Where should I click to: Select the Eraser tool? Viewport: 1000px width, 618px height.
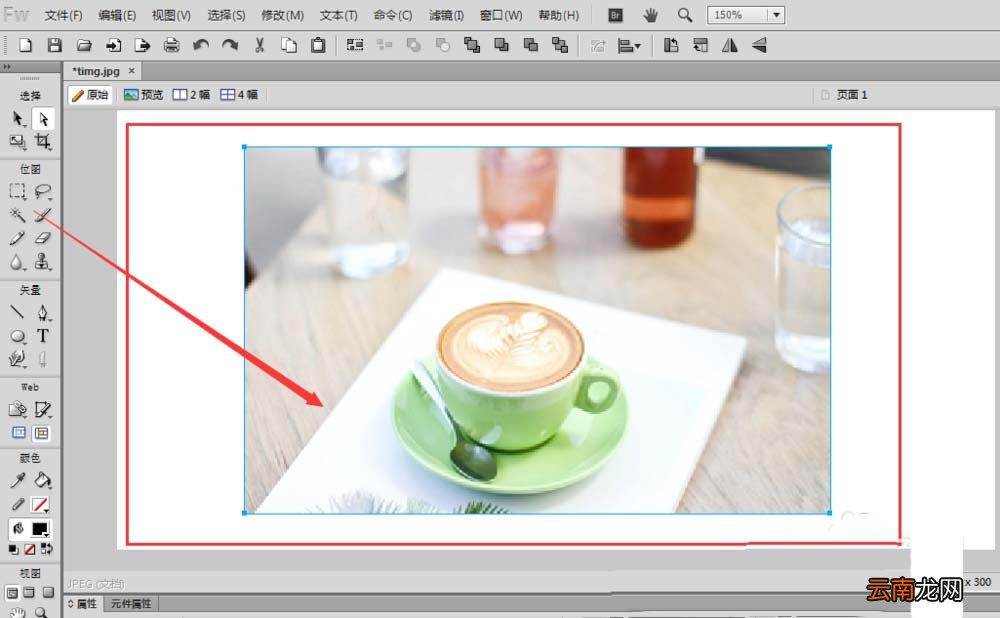coord(43,238)
